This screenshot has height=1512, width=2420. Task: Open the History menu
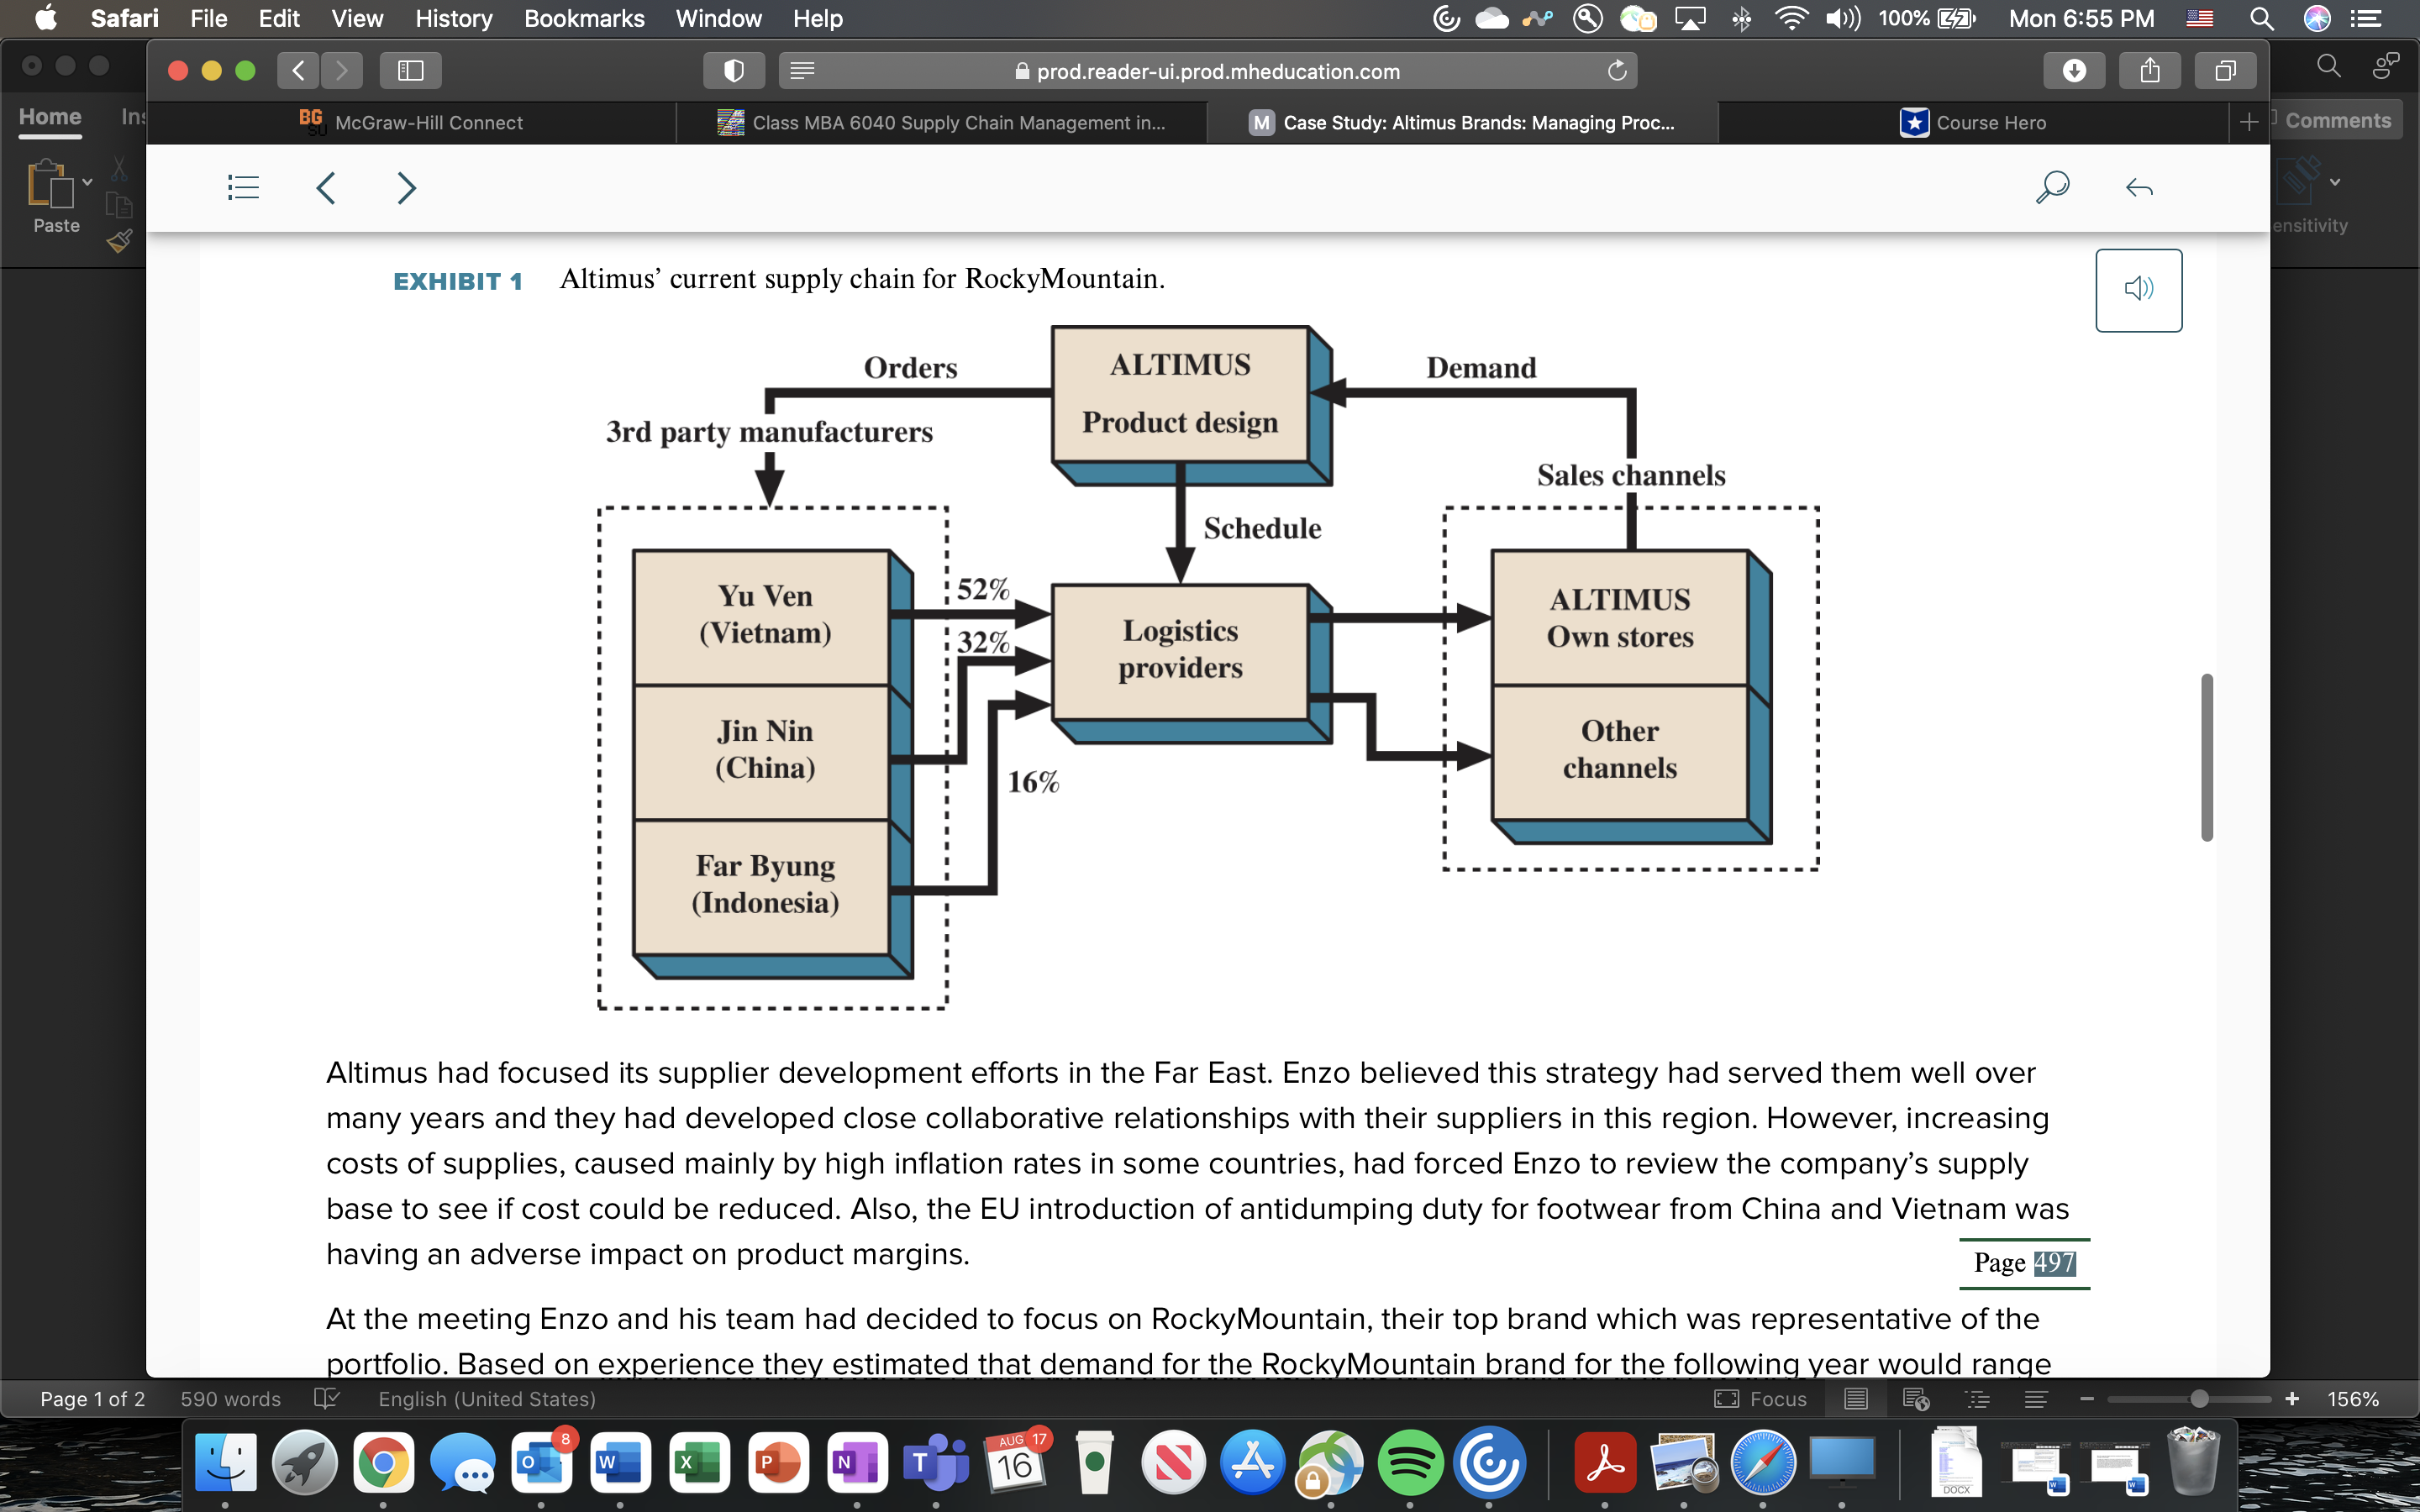[453, 18]
